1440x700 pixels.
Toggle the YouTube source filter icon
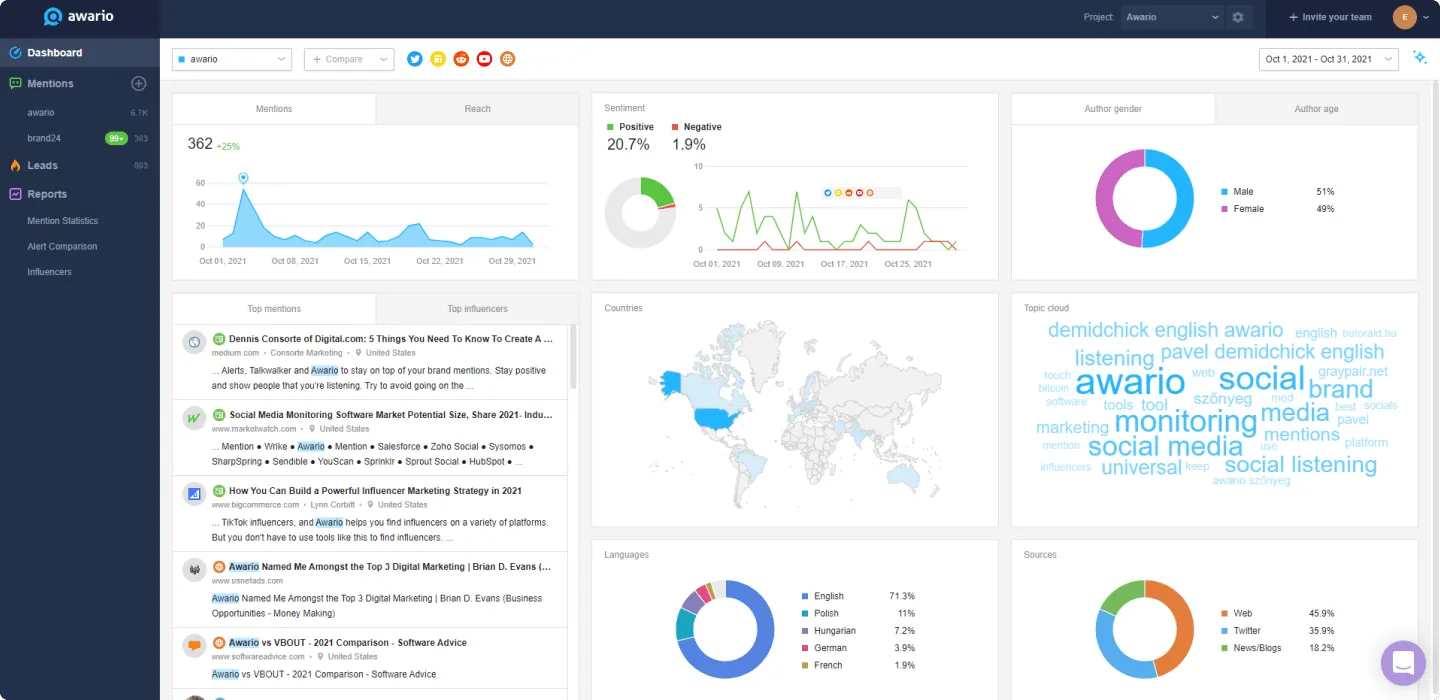tap(484, 59)
